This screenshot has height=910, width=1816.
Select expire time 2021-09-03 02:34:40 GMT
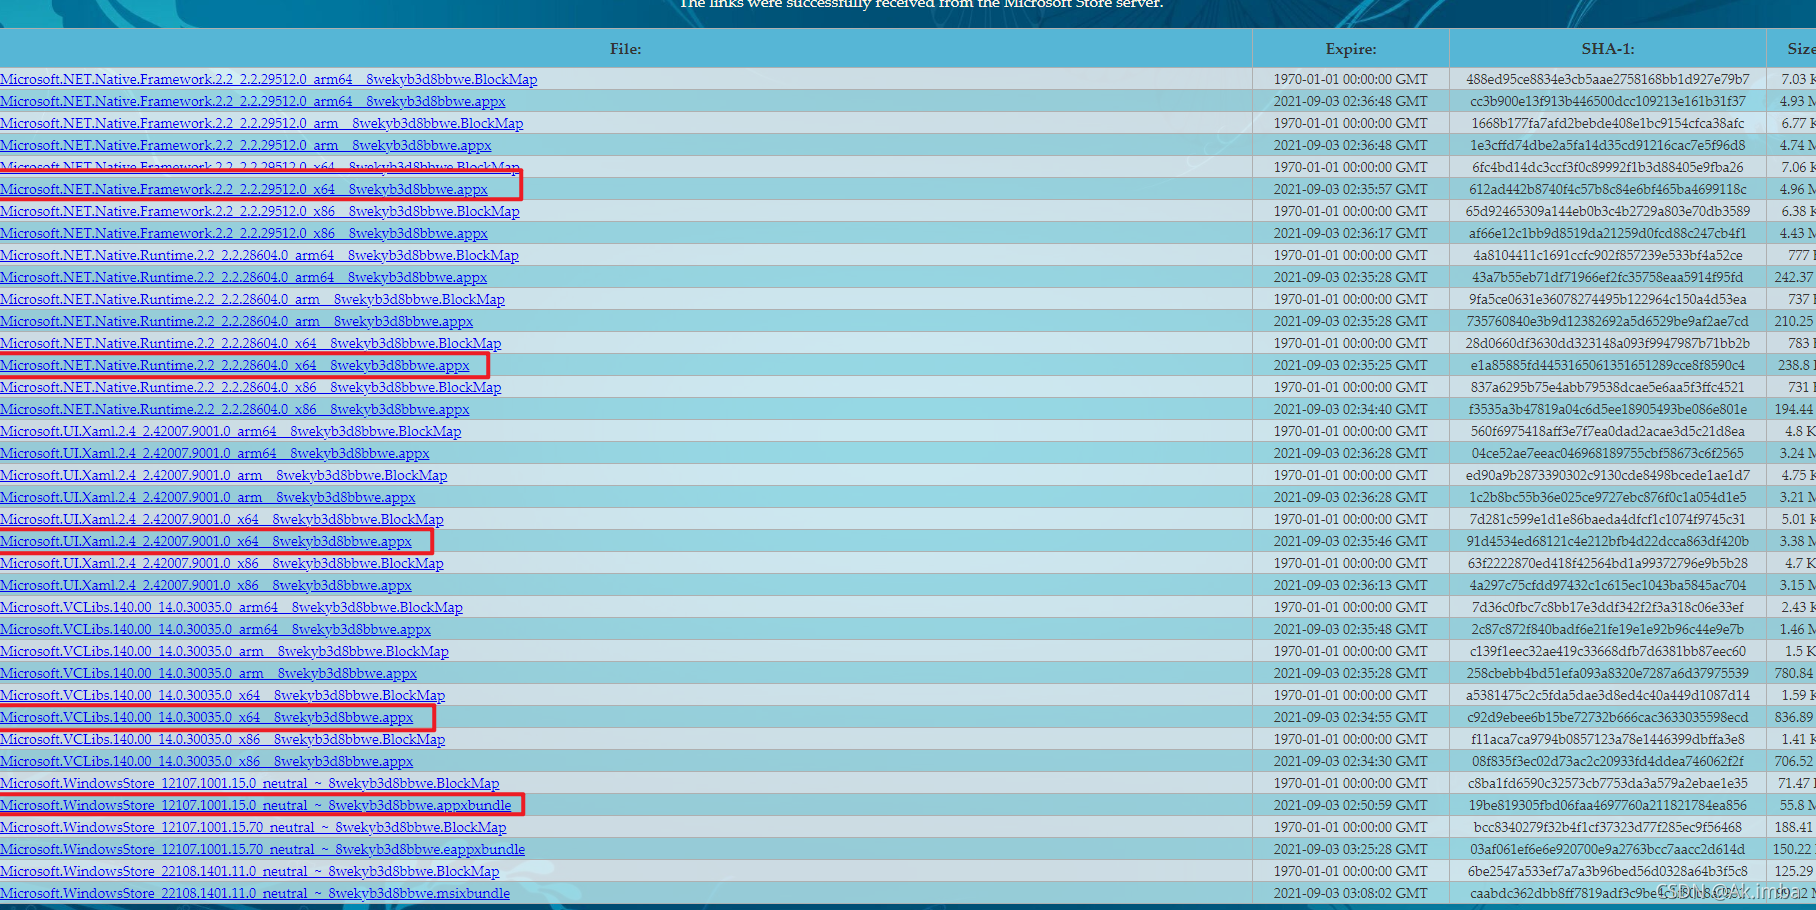(x=1351, y=409)
